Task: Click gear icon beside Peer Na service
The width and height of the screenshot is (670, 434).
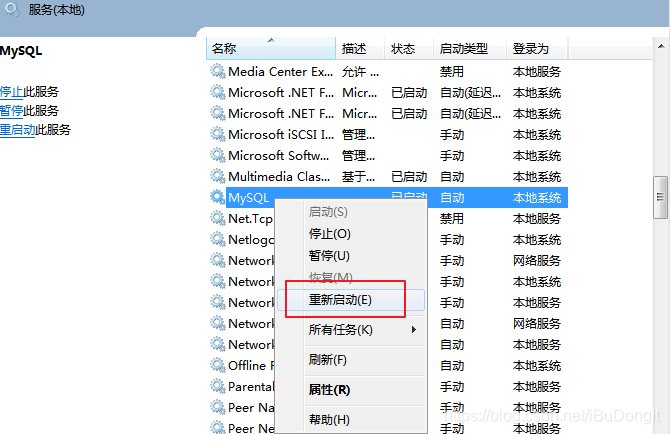Action: pyautogui.click(x=217, y=407)
